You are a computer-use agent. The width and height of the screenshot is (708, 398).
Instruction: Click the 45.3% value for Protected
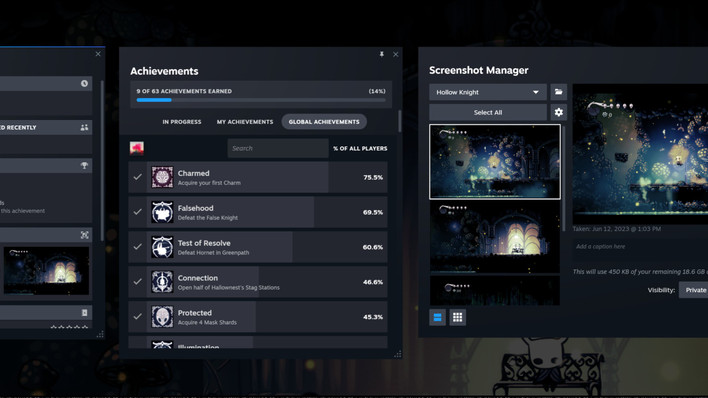(373, 317)
